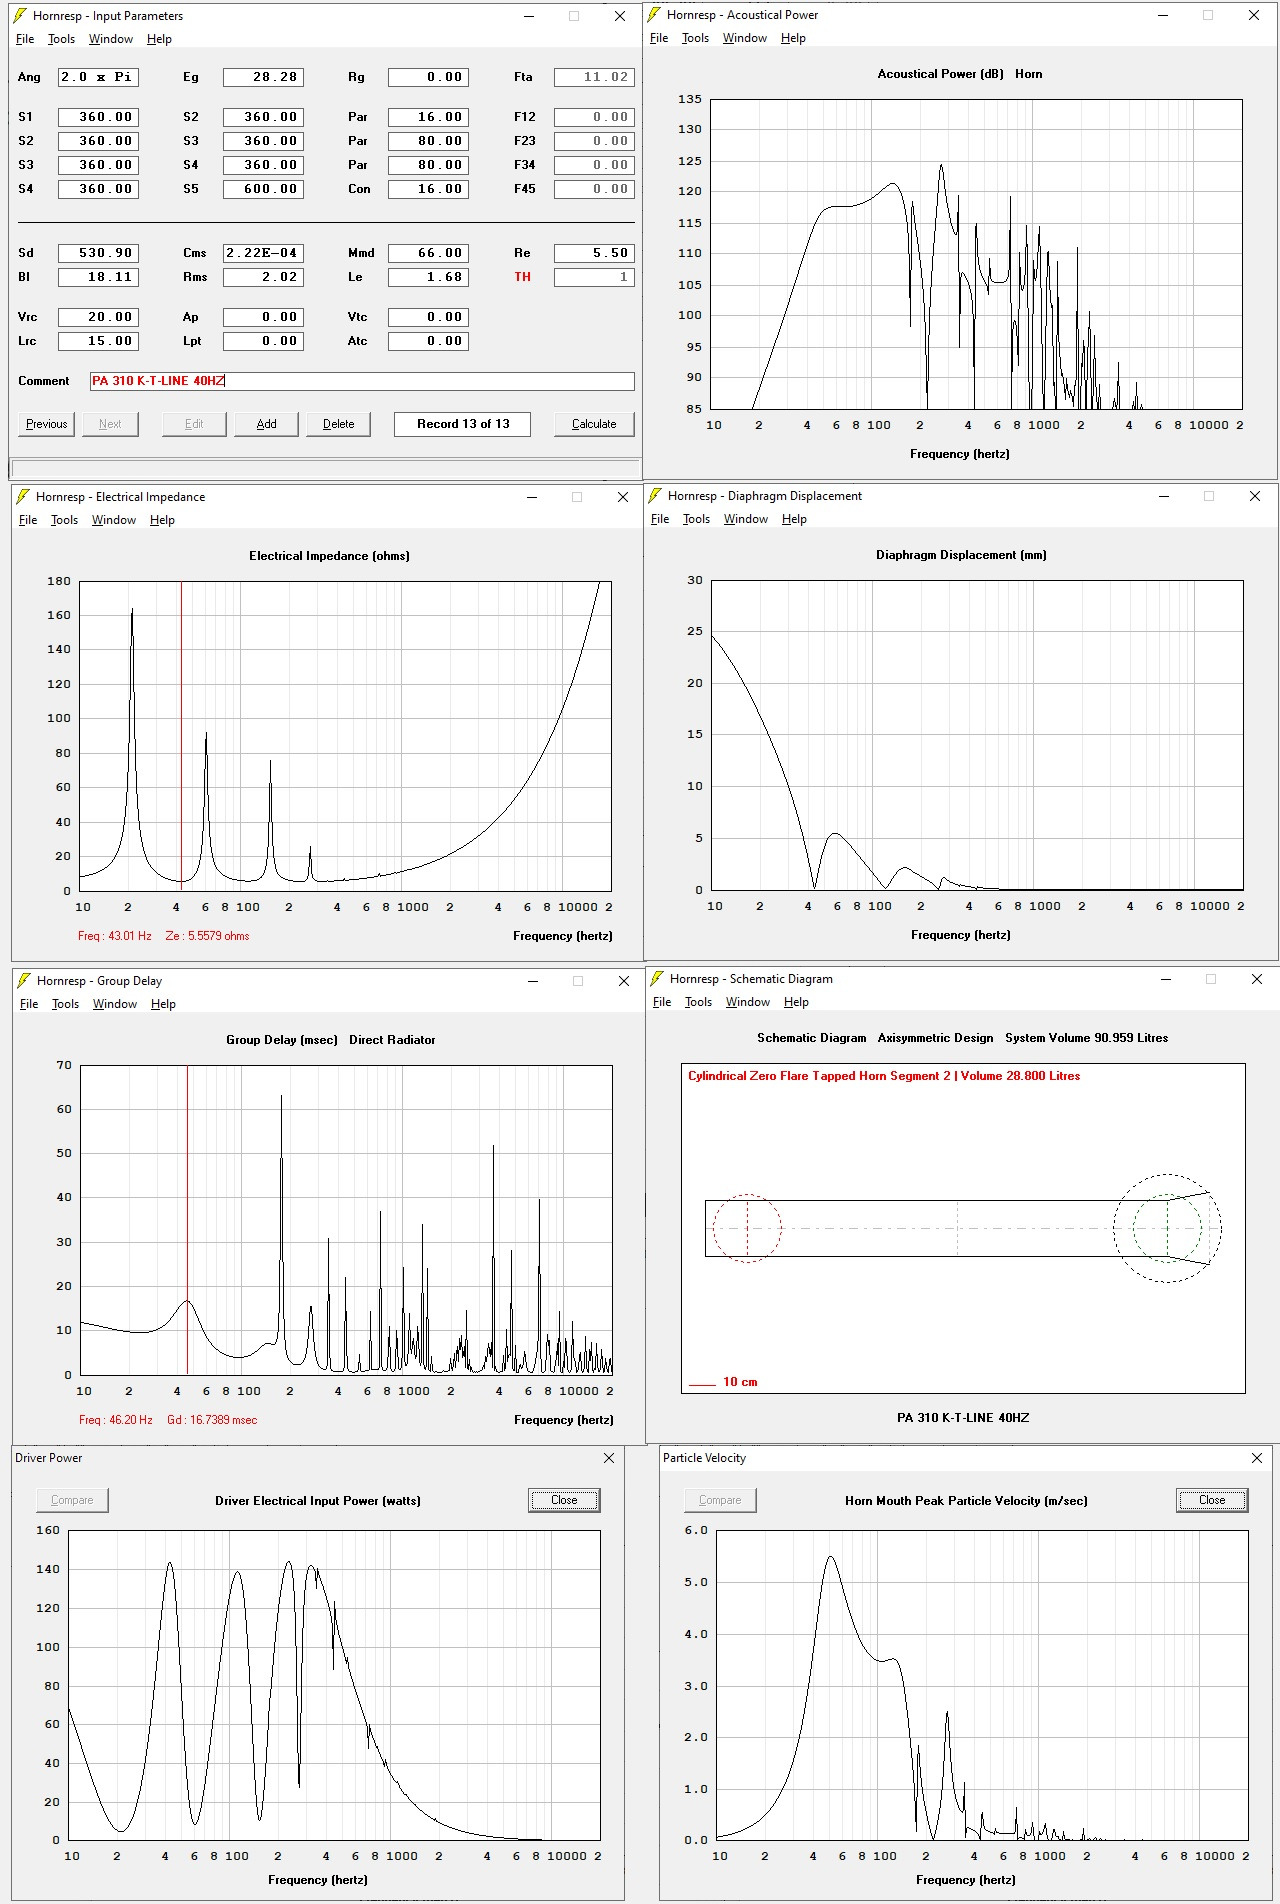The height and width of the screenshot is (1904, 1280).
Task: Select the Re input field
Action: [594, 253]
